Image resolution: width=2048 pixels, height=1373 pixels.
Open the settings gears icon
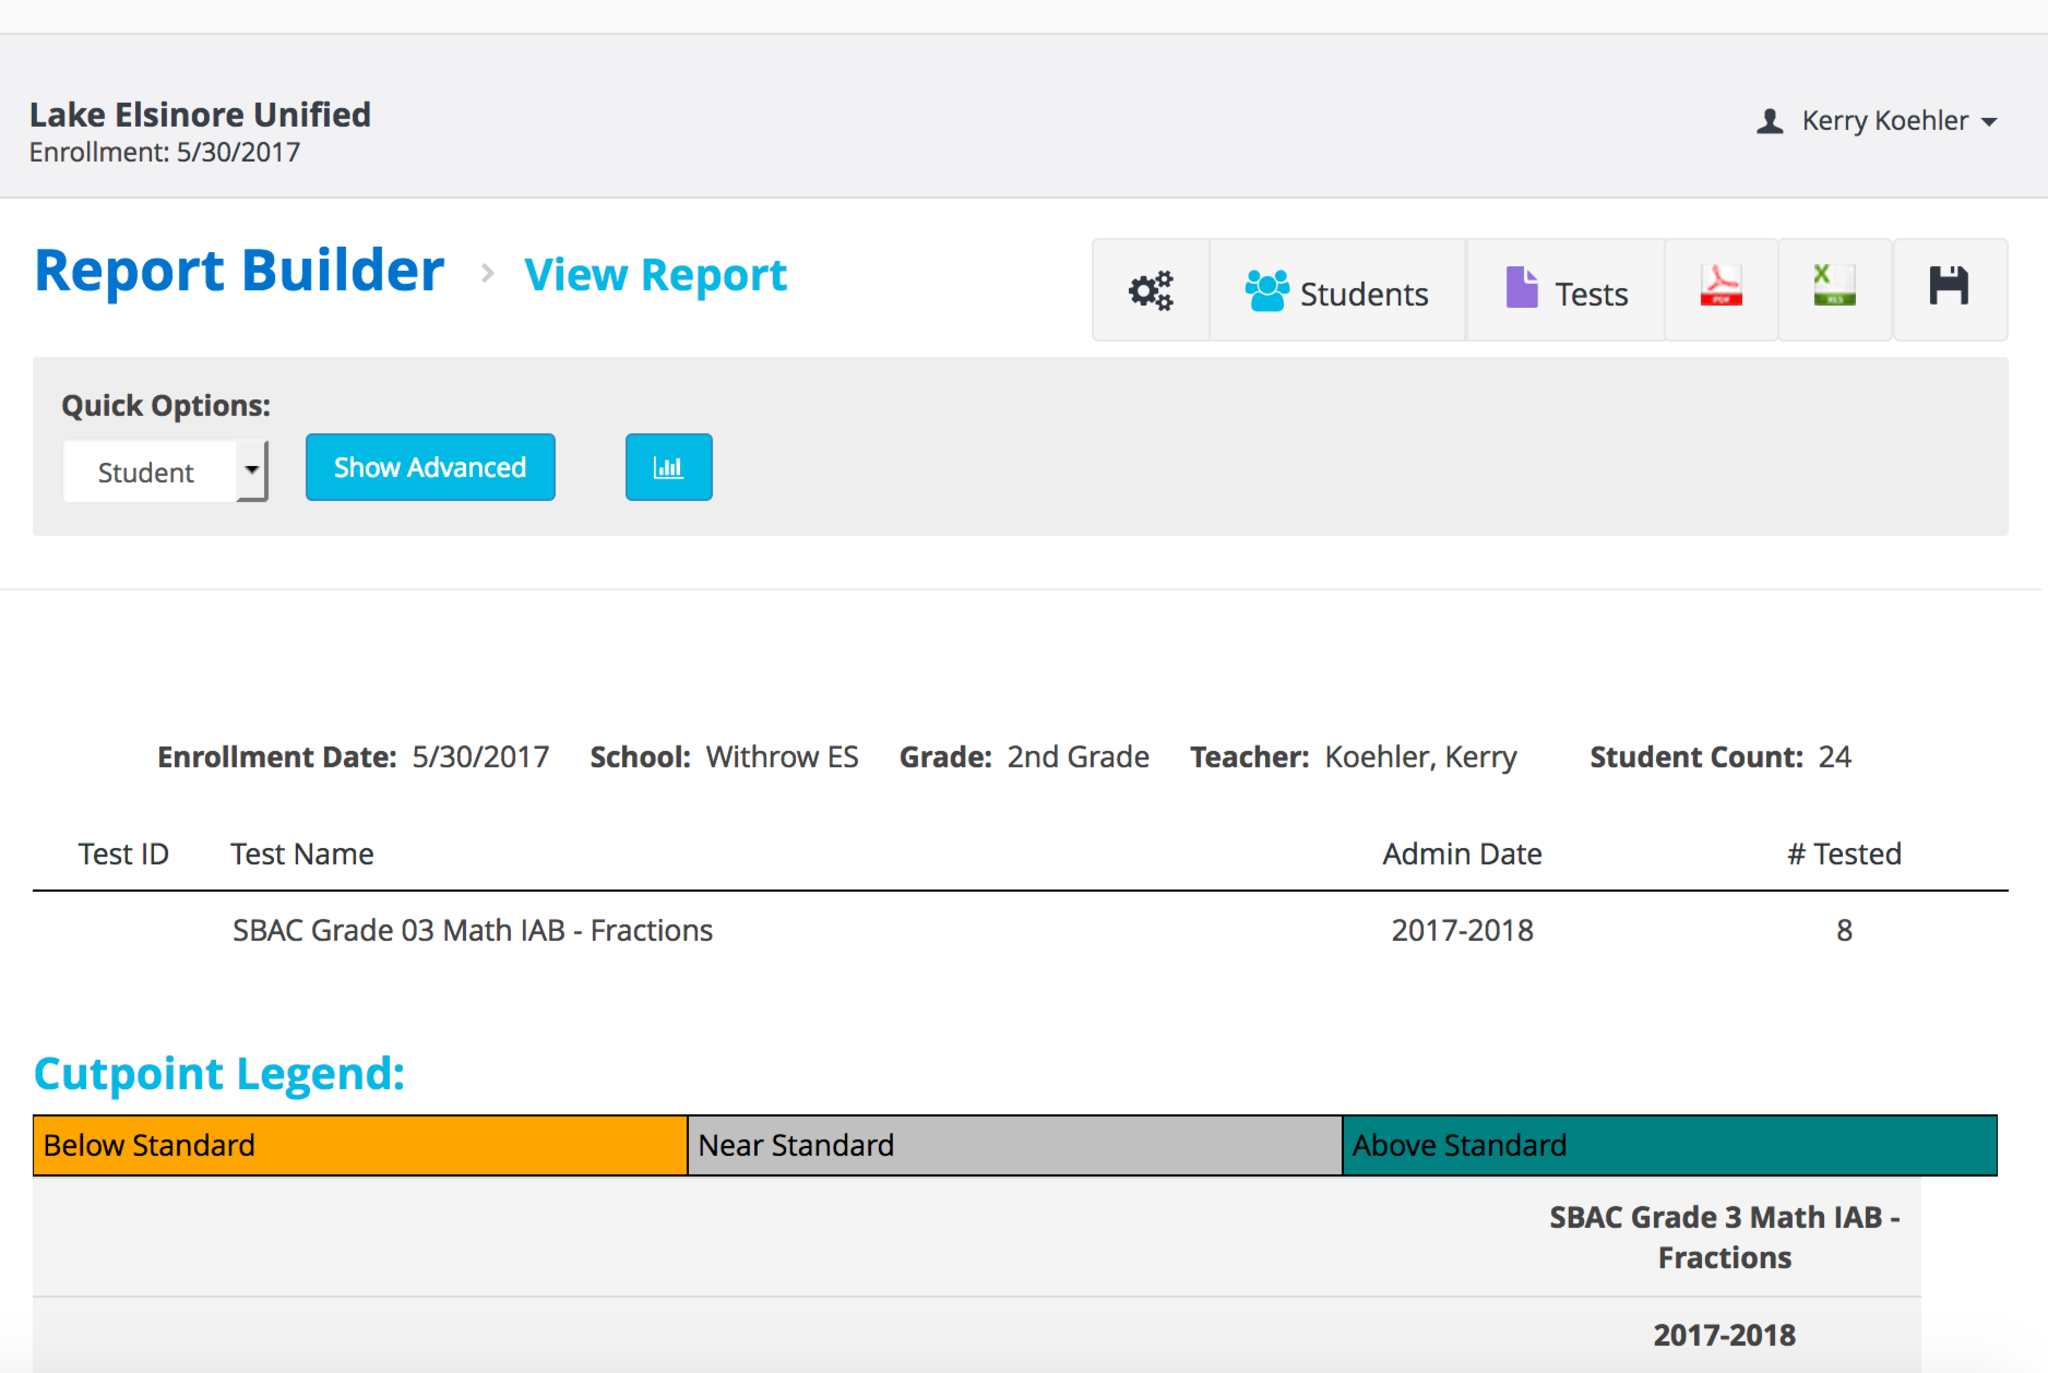pos(1150,291)
